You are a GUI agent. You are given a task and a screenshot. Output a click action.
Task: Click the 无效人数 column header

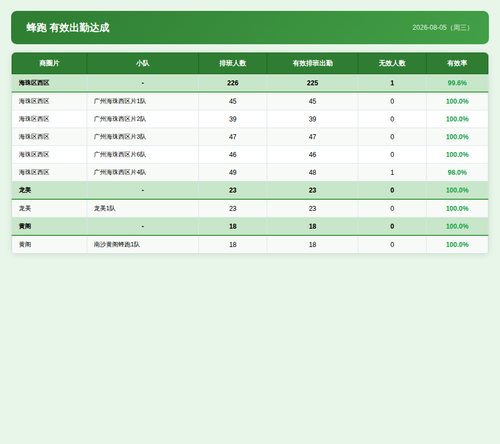point(392,63)
